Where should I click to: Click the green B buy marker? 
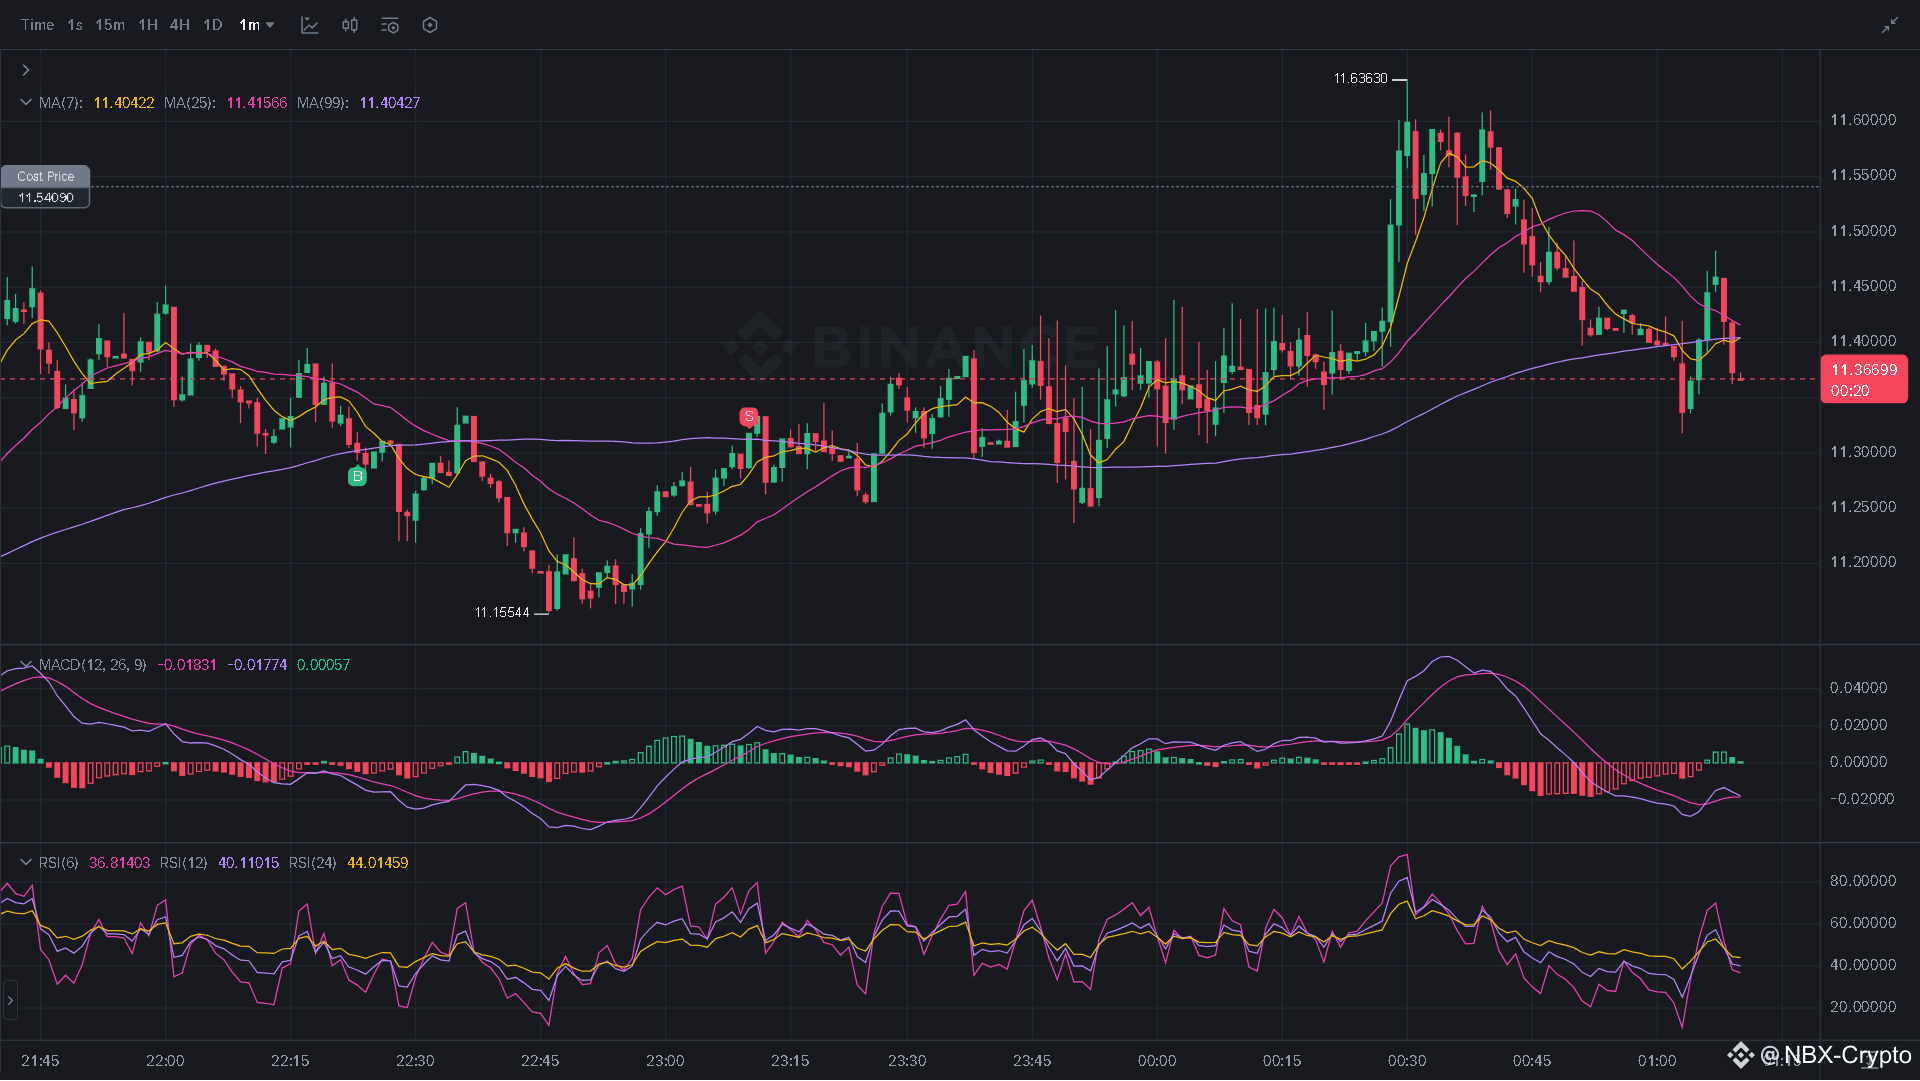(x=357, y=477)
